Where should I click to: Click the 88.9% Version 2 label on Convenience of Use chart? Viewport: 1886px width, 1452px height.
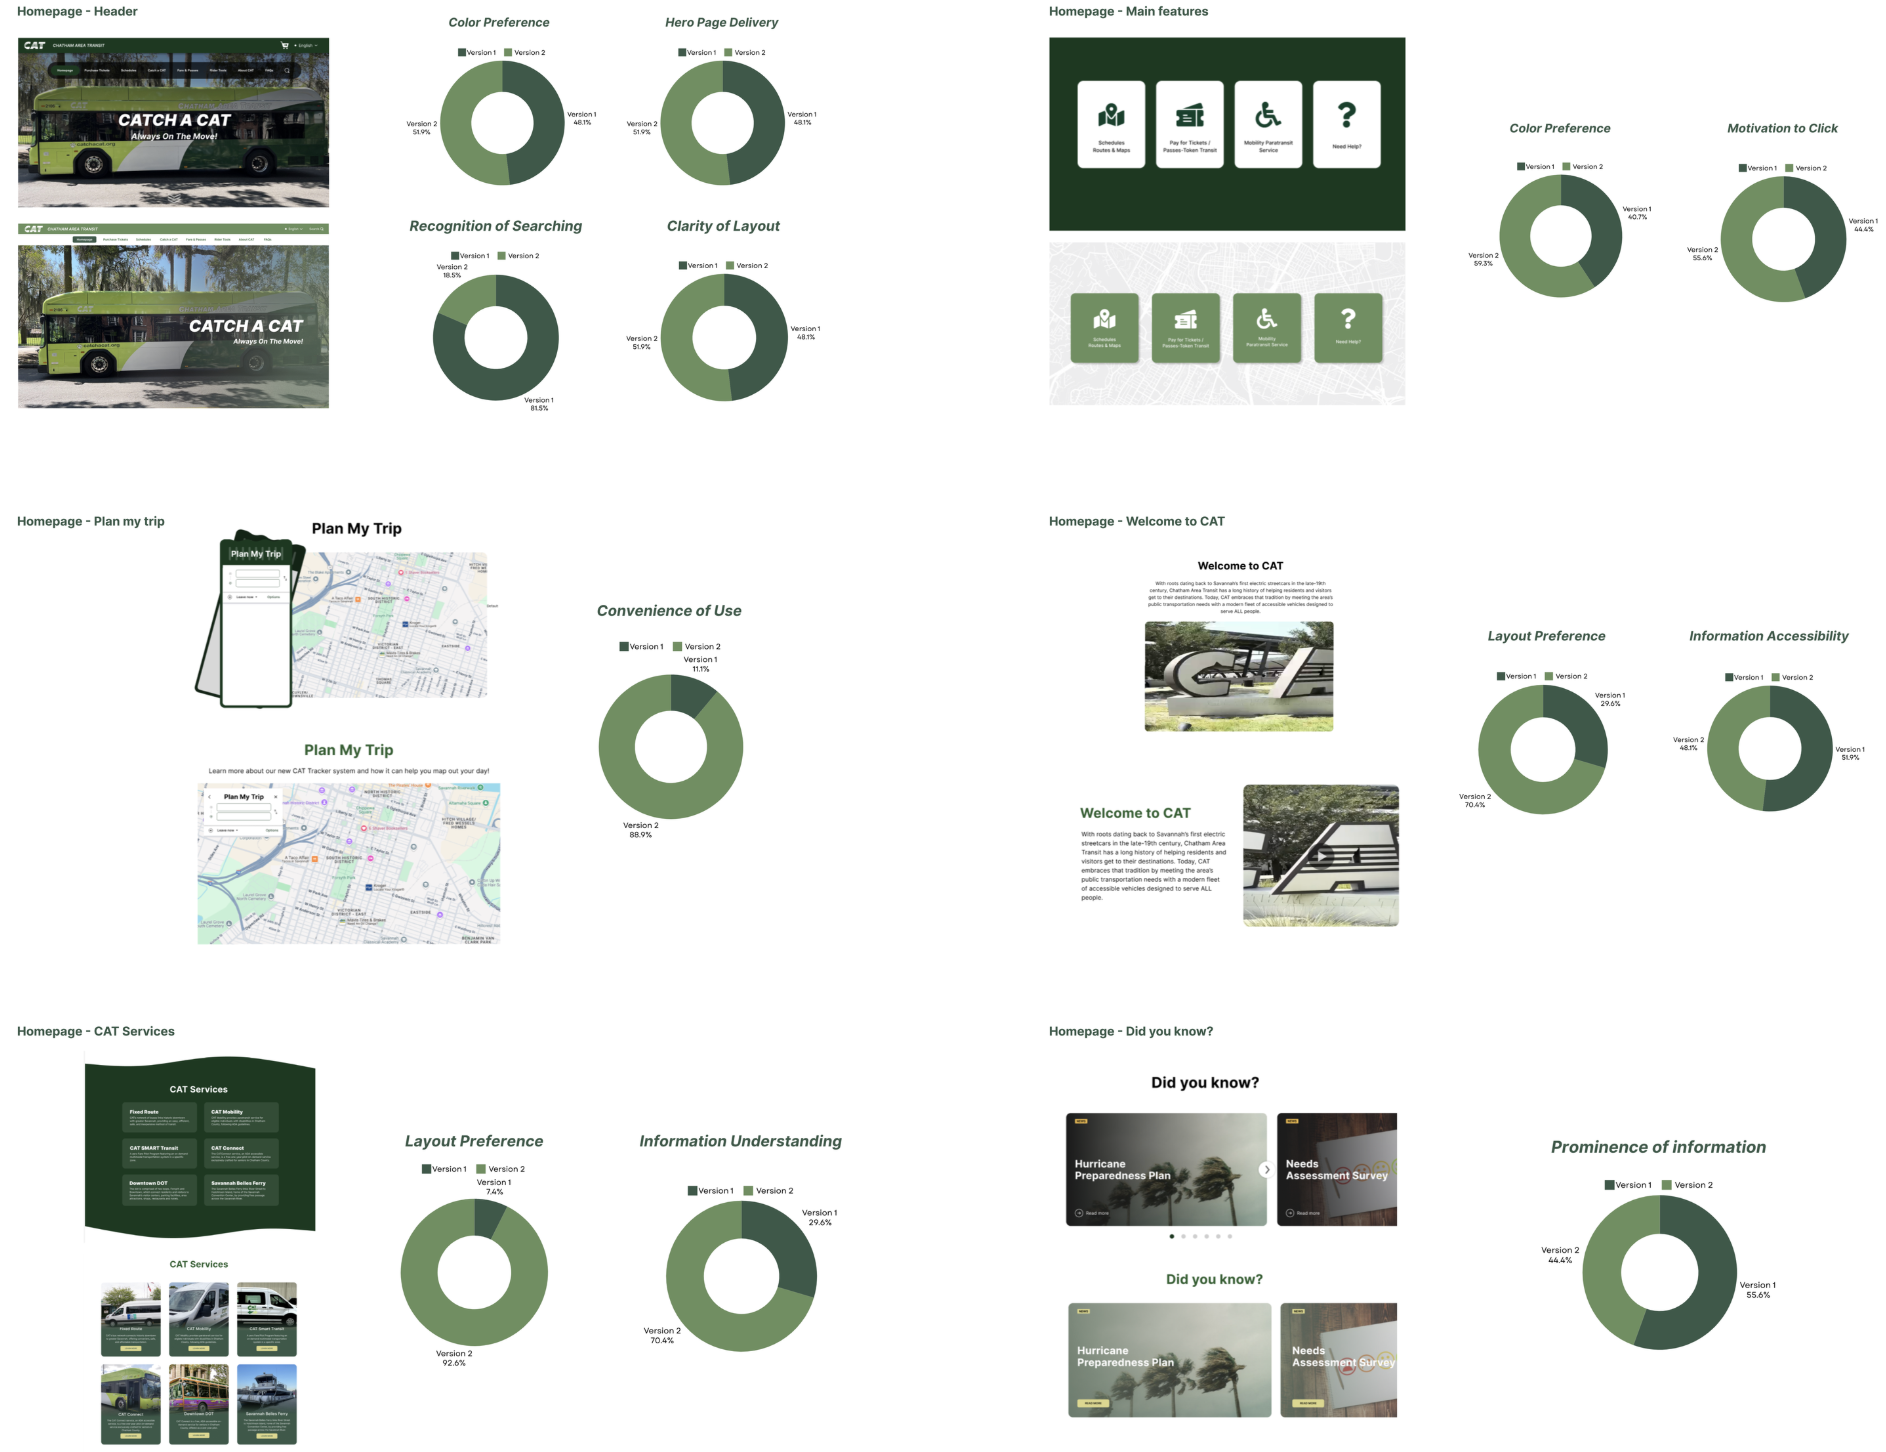tap(641, 830)
